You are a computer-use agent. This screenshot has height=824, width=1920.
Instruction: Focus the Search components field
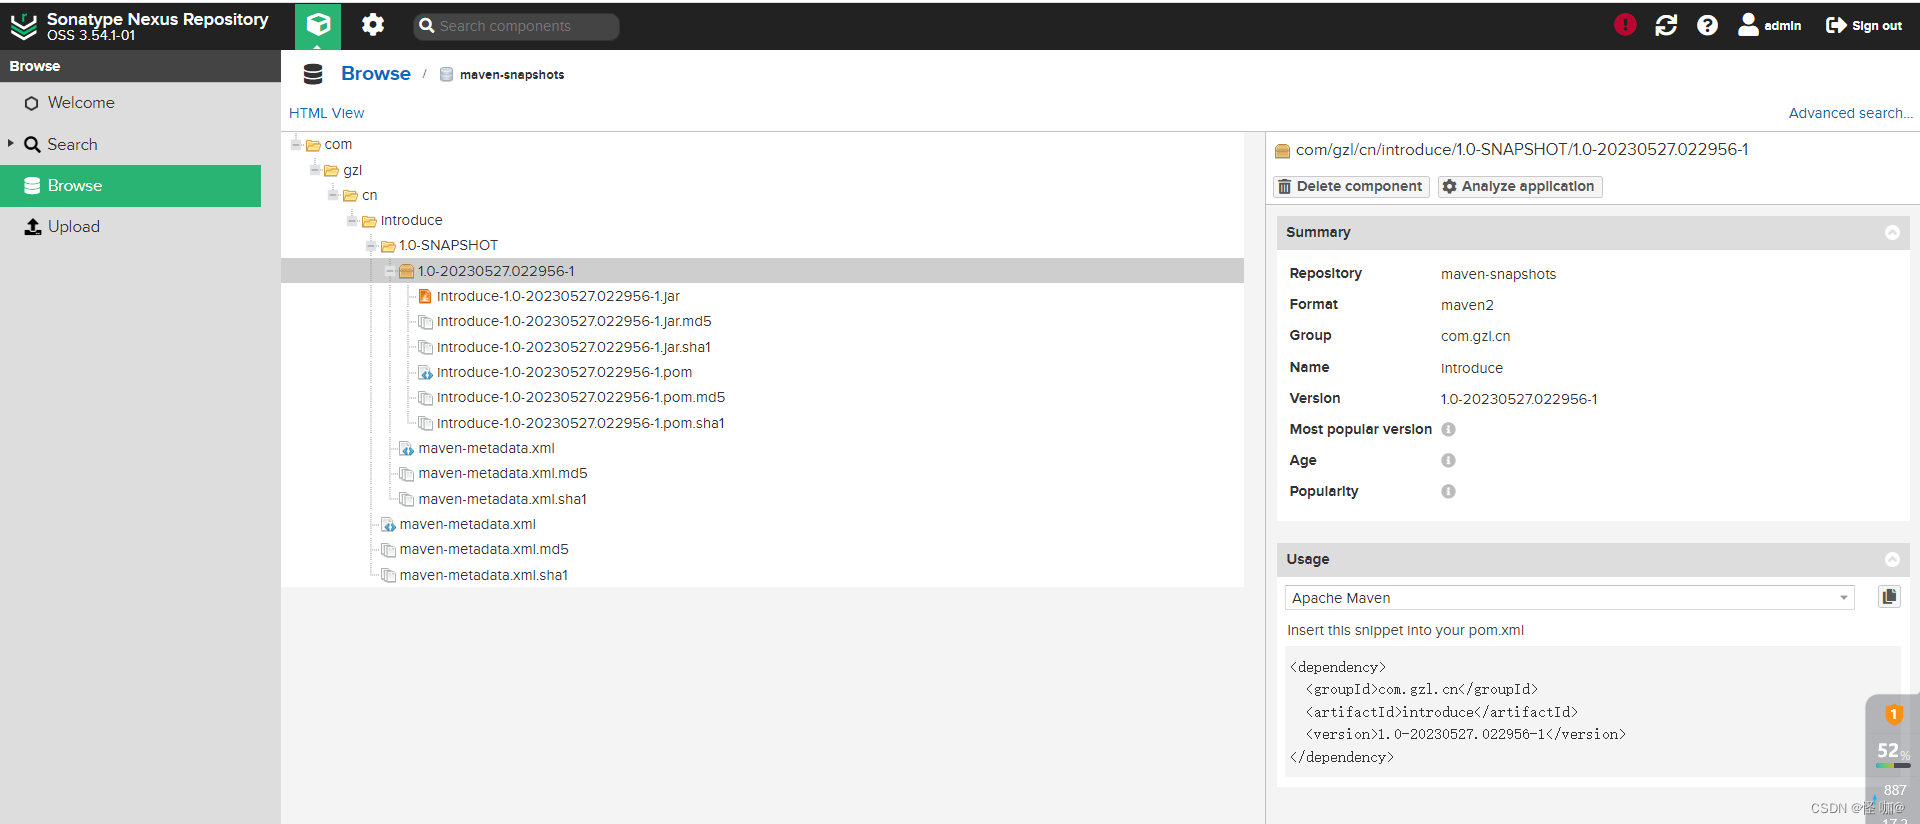pos(516,26)
